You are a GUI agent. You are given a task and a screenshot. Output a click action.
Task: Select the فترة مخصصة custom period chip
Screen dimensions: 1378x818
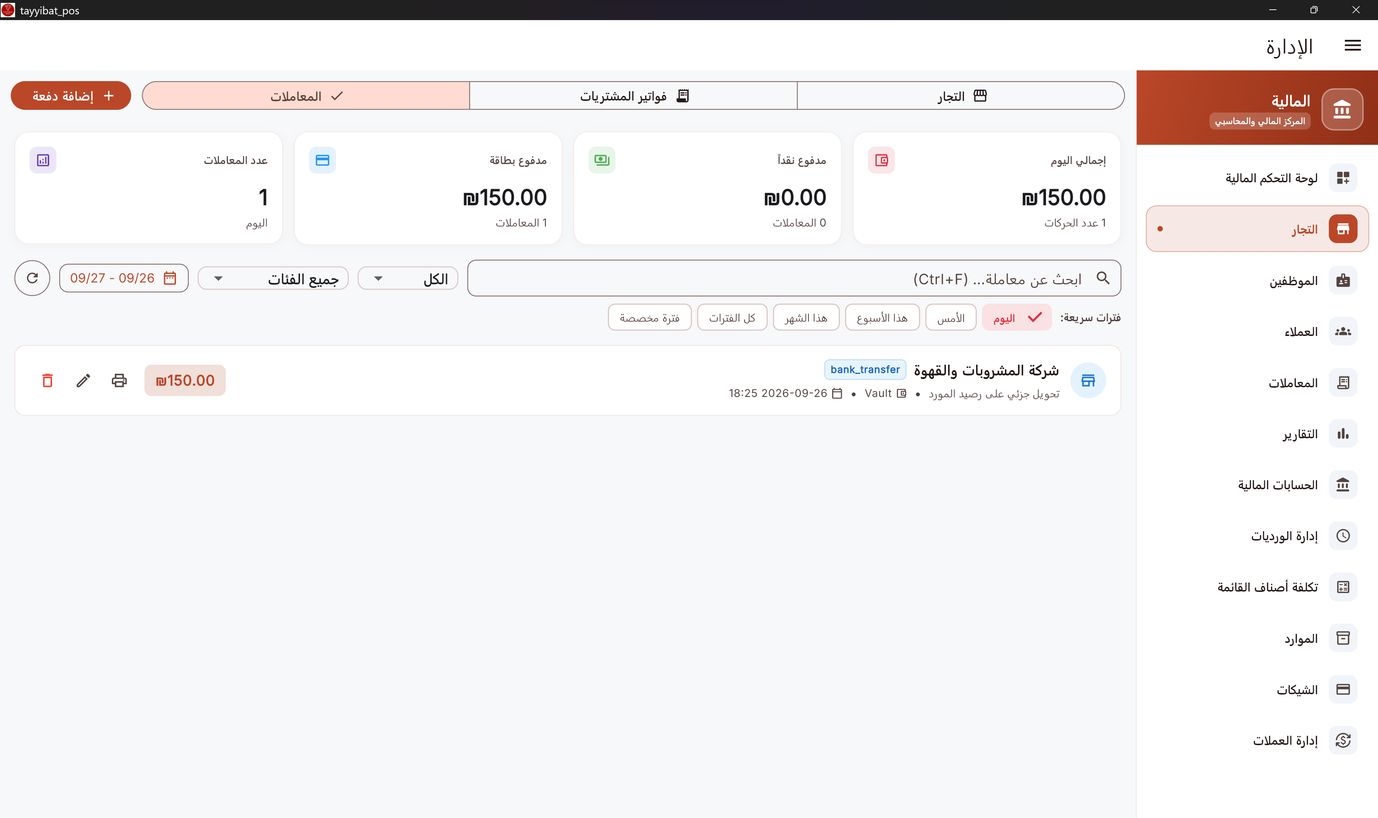point(649,318)
